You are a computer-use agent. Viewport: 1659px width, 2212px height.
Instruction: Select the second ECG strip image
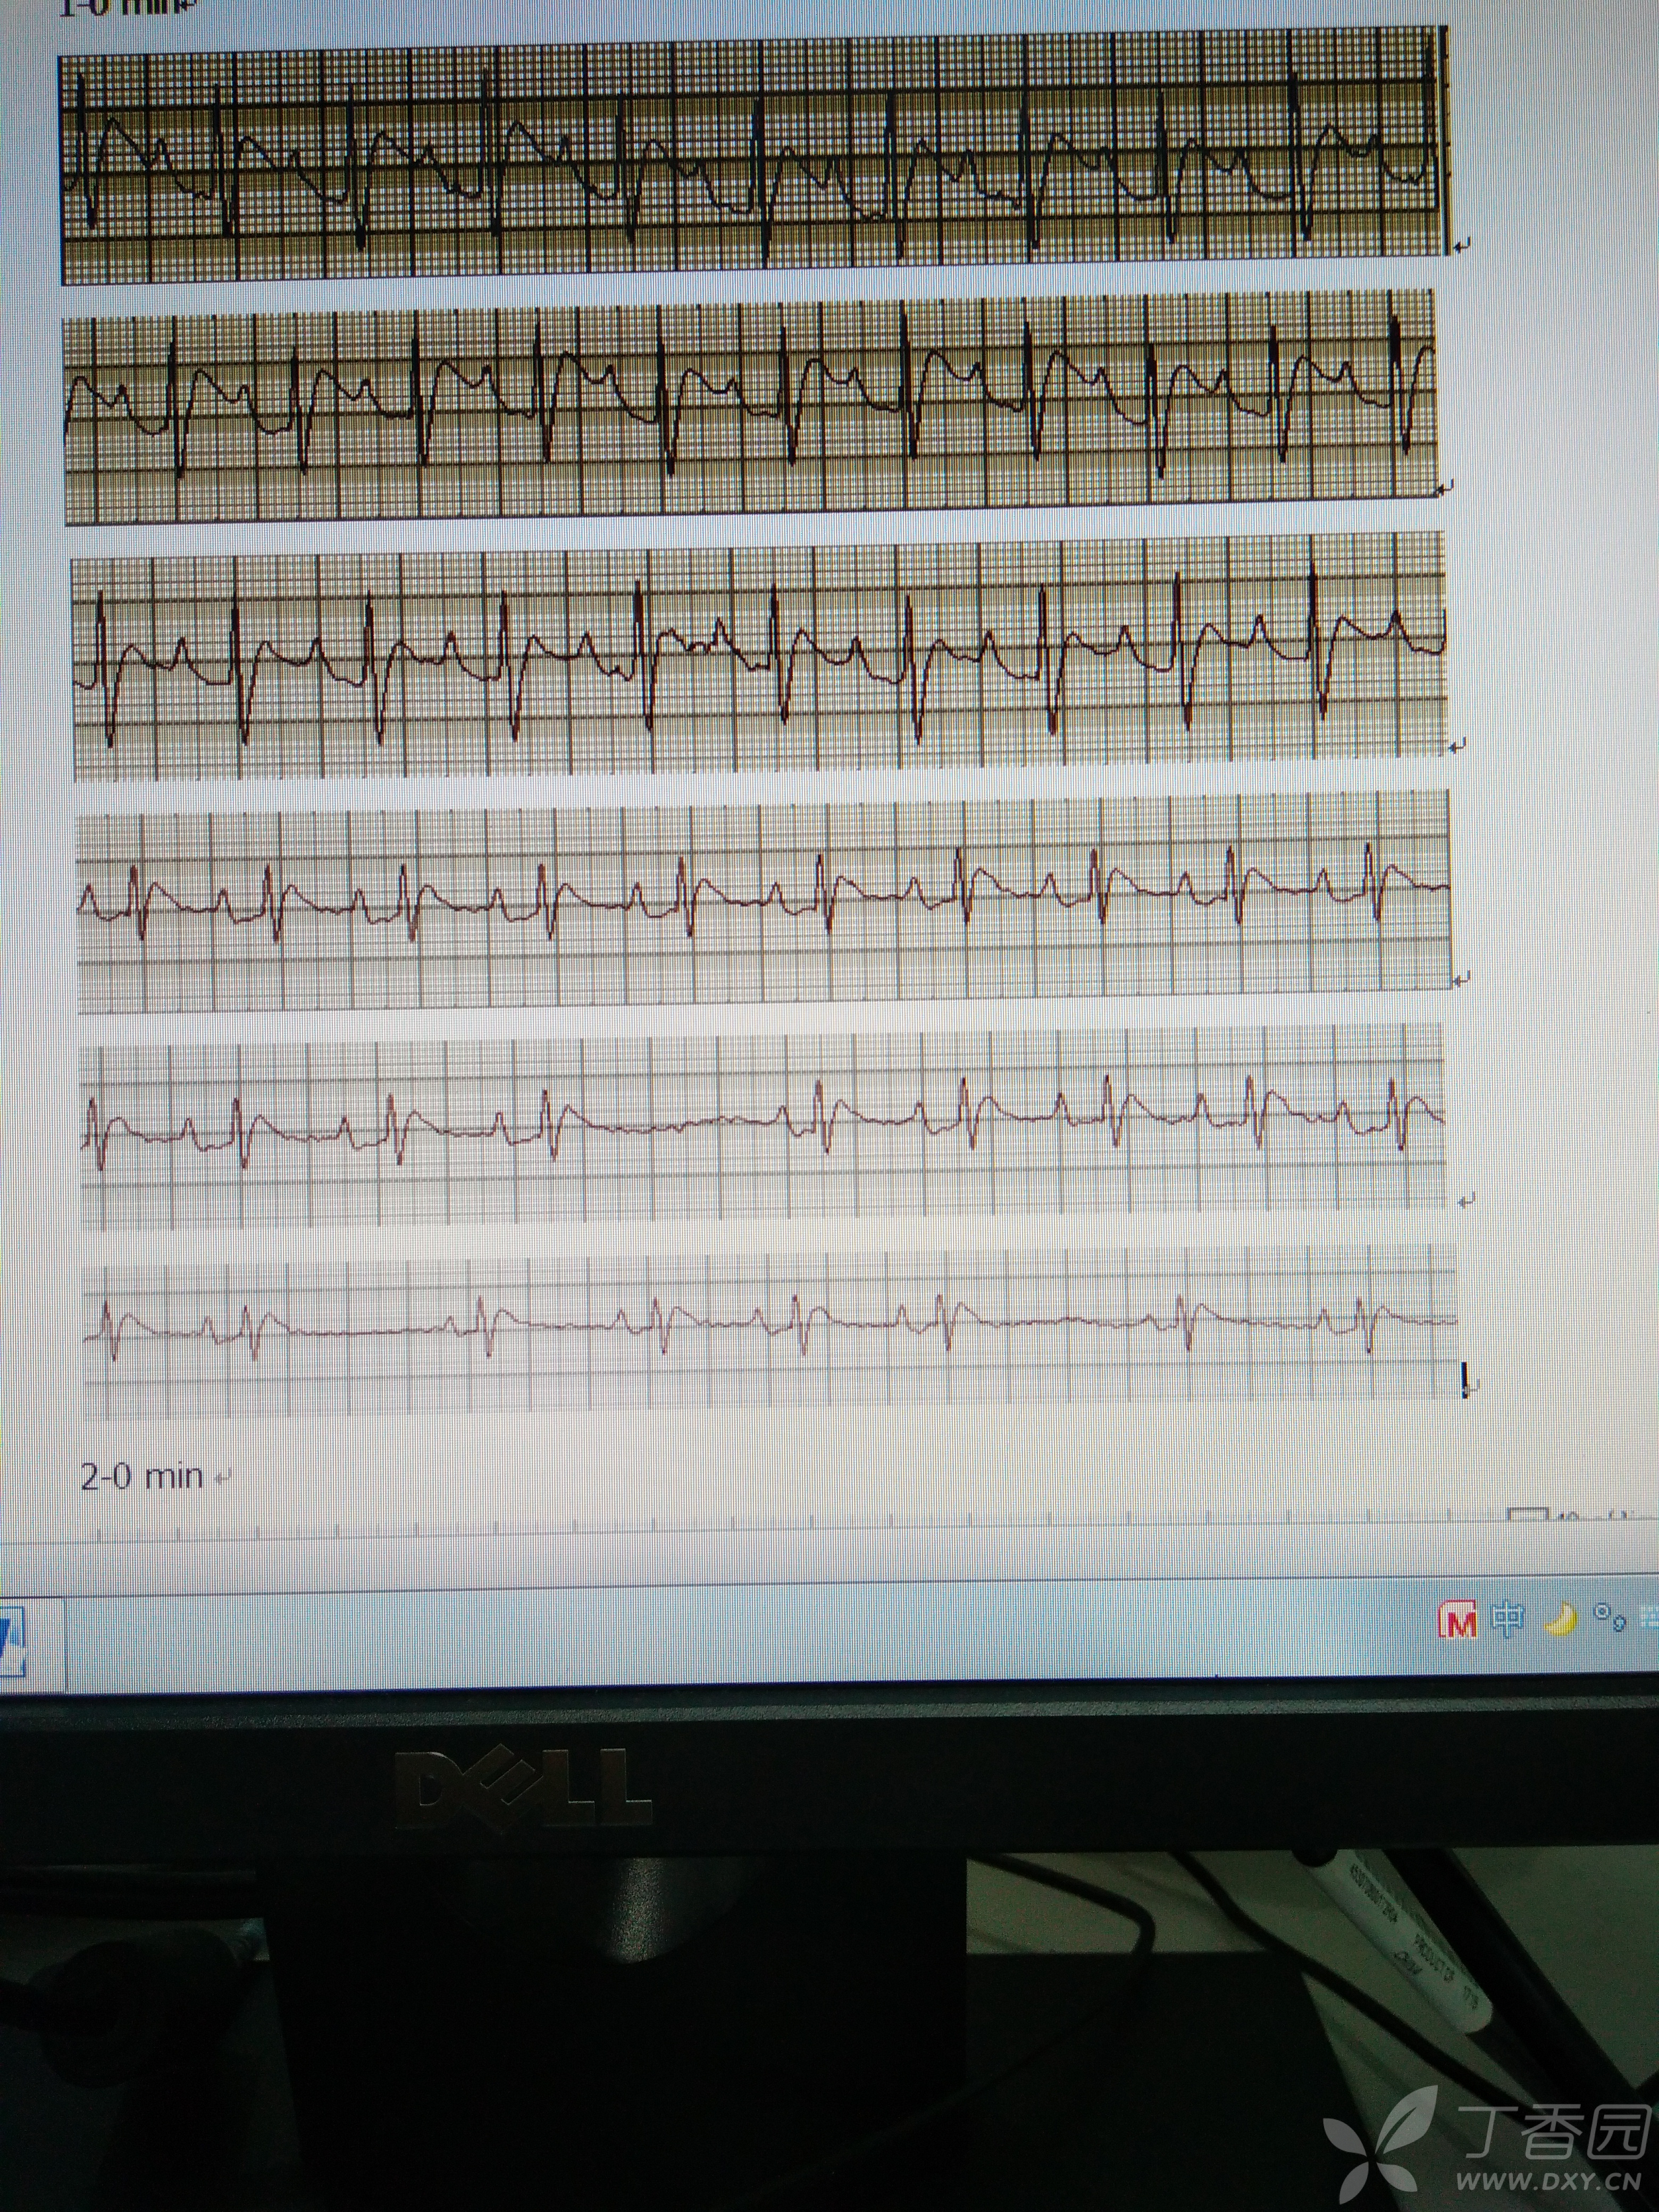click(752, 407)
